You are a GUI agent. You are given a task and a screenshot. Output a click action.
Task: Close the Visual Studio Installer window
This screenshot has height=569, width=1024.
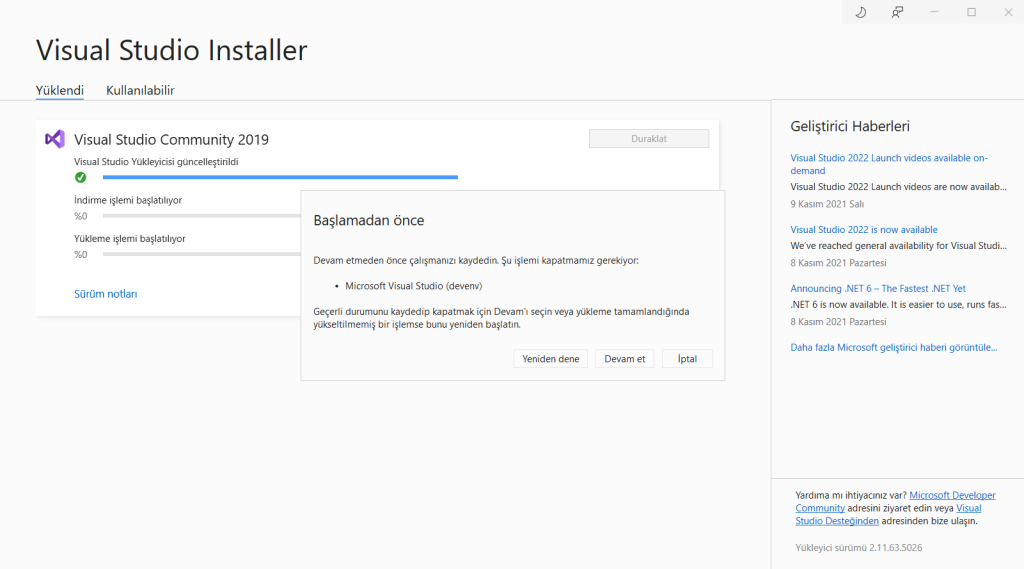click(x=1007, y=12)
